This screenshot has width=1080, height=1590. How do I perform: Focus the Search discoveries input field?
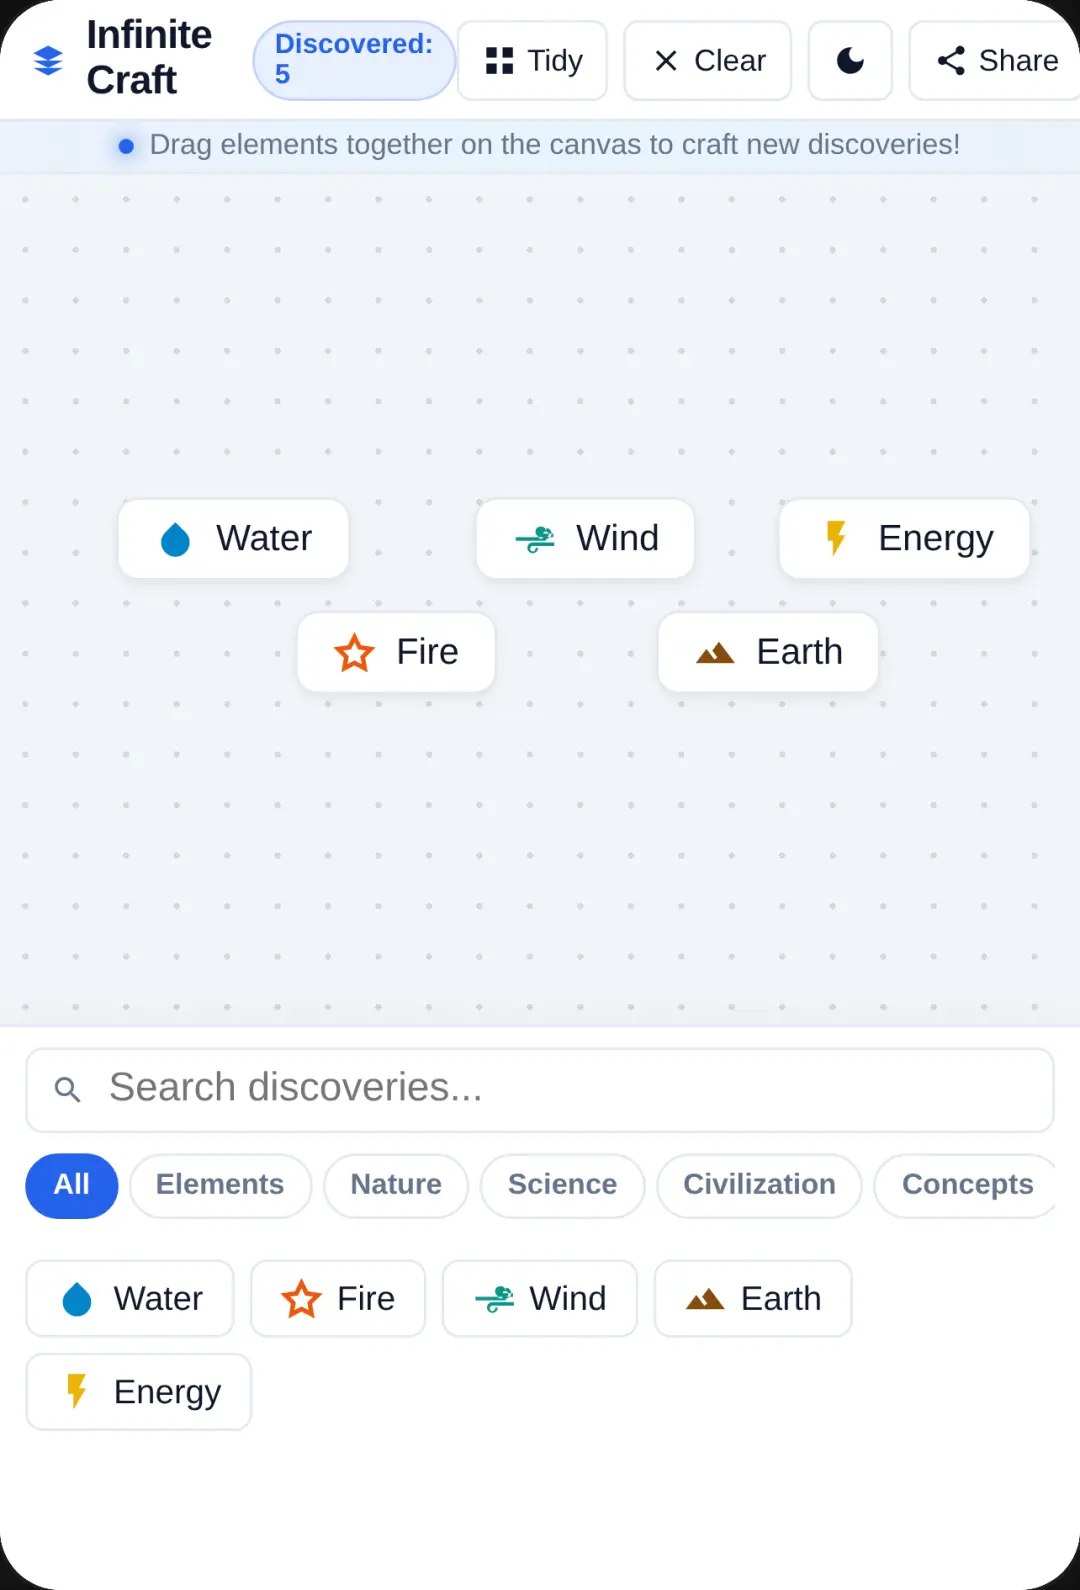coord(540,1089)
